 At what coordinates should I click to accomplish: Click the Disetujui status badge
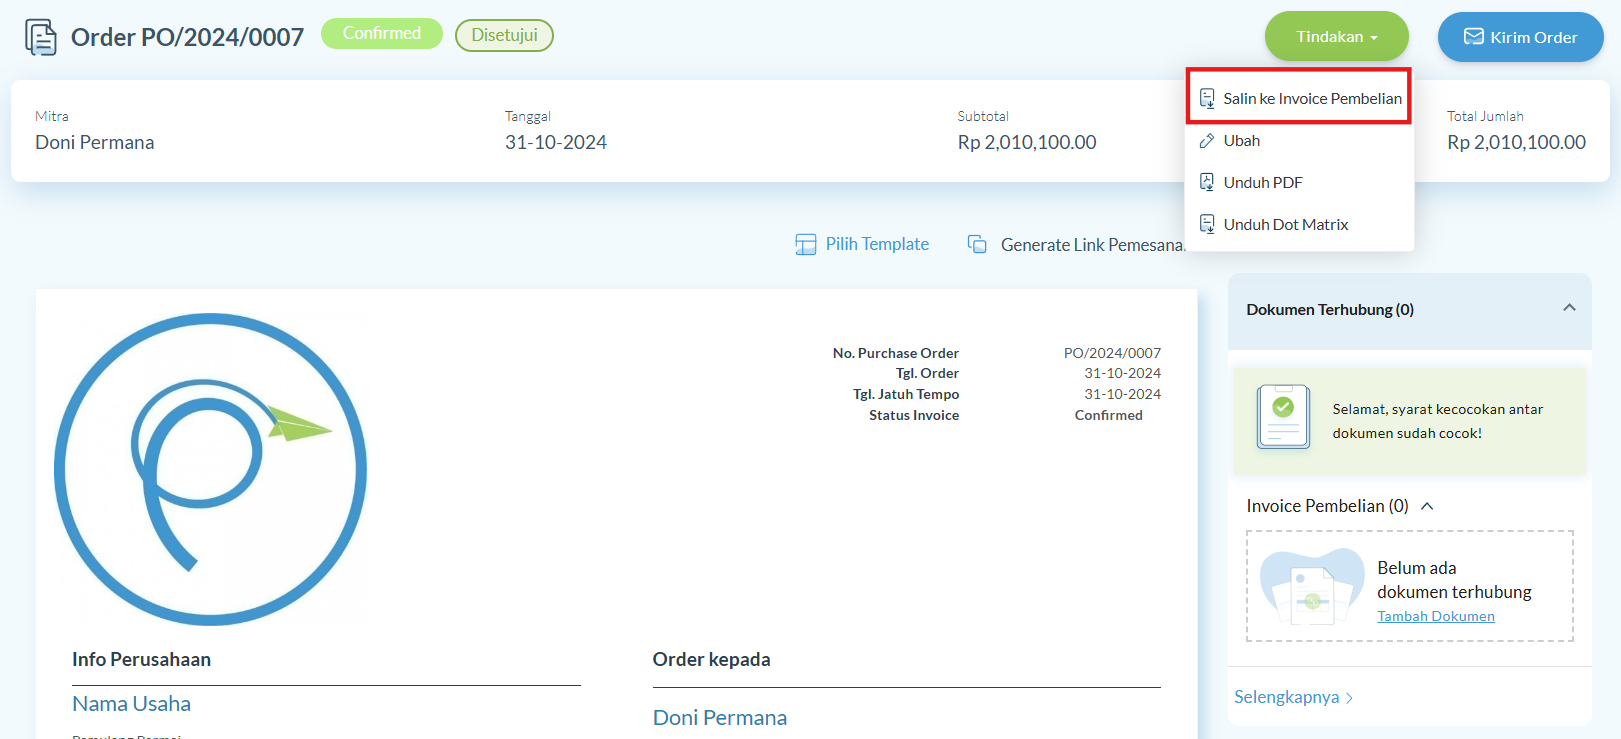[504, 35]
